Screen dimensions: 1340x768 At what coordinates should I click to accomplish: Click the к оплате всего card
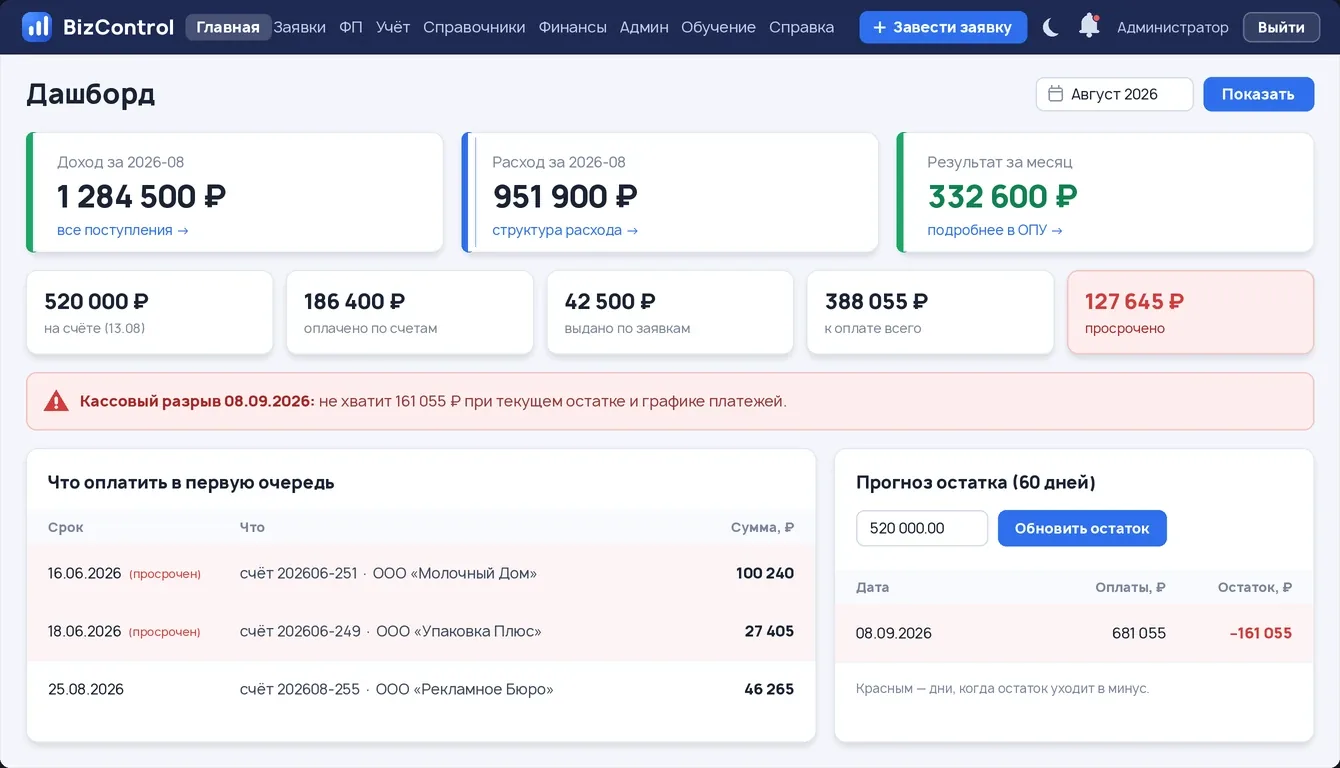(x=930, y=312)
